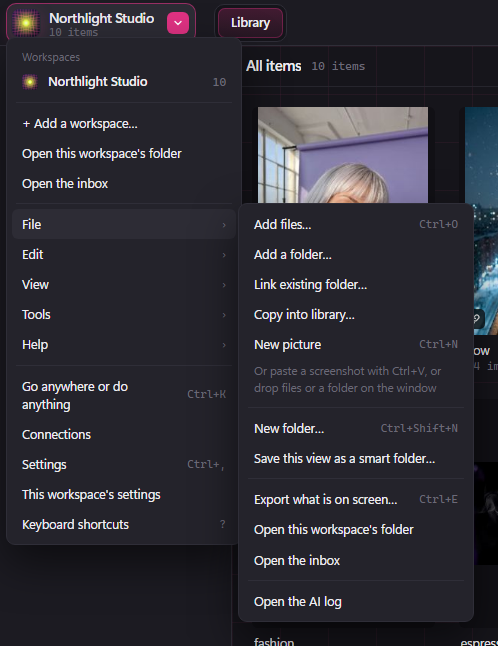498x646 pixels.
Task: Open this workspace's folder in File submenu
Action: (356, 530)
